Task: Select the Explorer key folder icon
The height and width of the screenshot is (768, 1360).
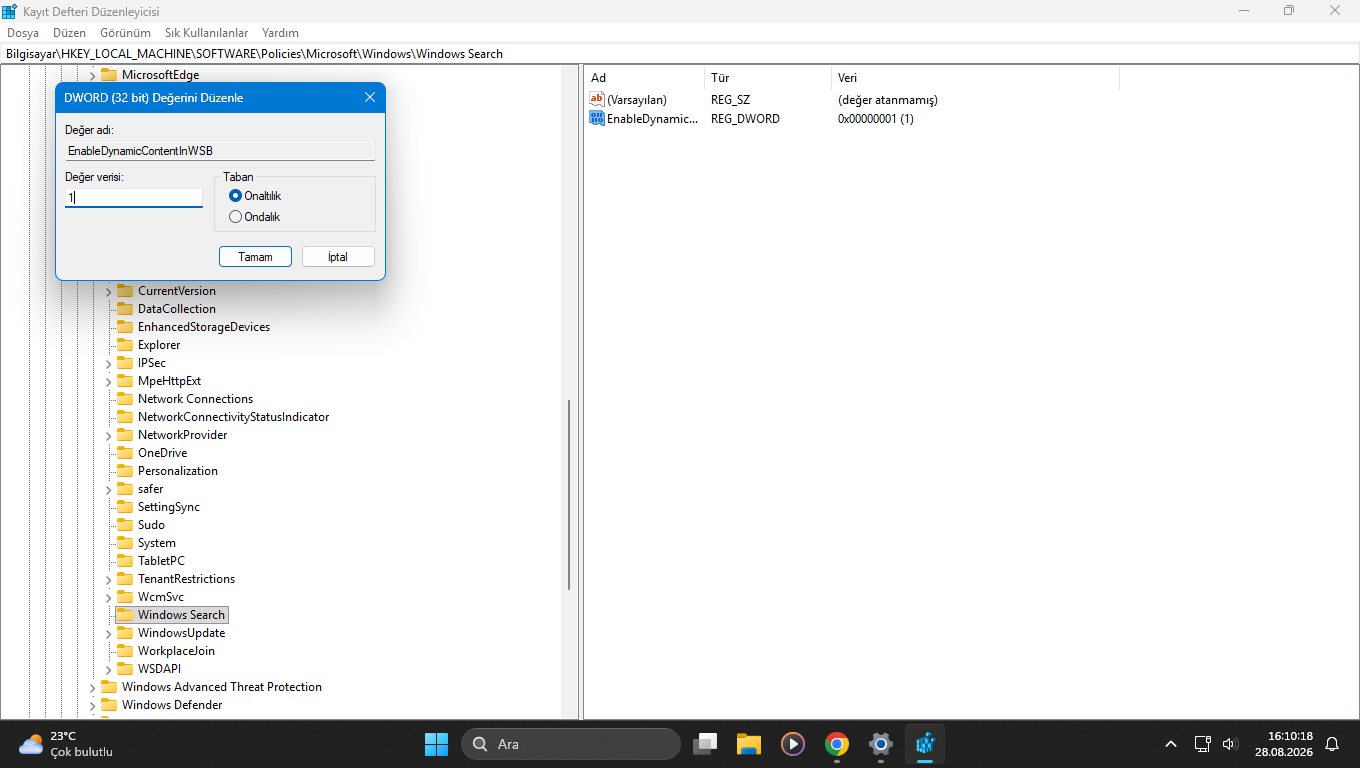Action: [x=125, y=345]
